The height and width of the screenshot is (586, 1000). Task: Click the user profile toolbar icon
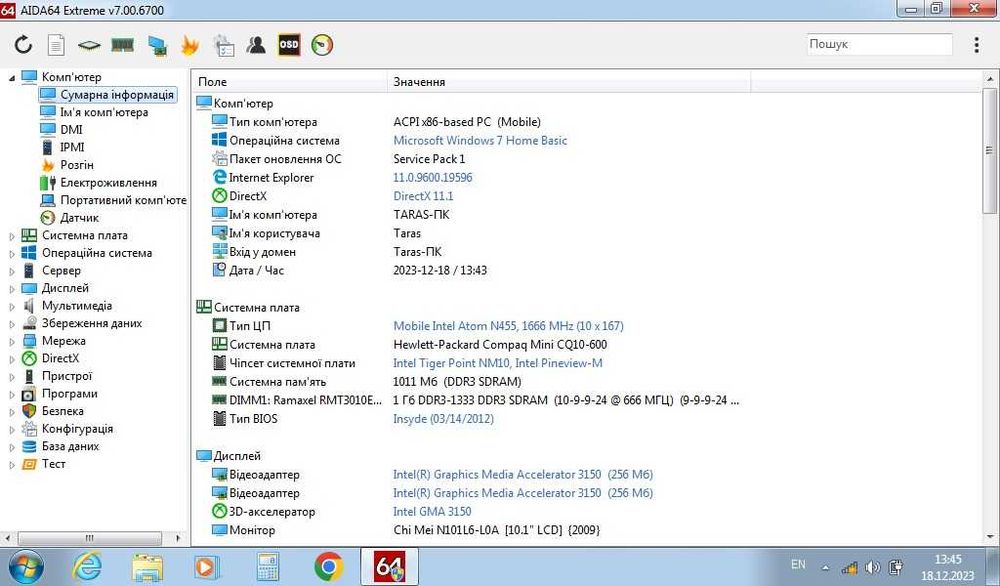coord(256,45)
